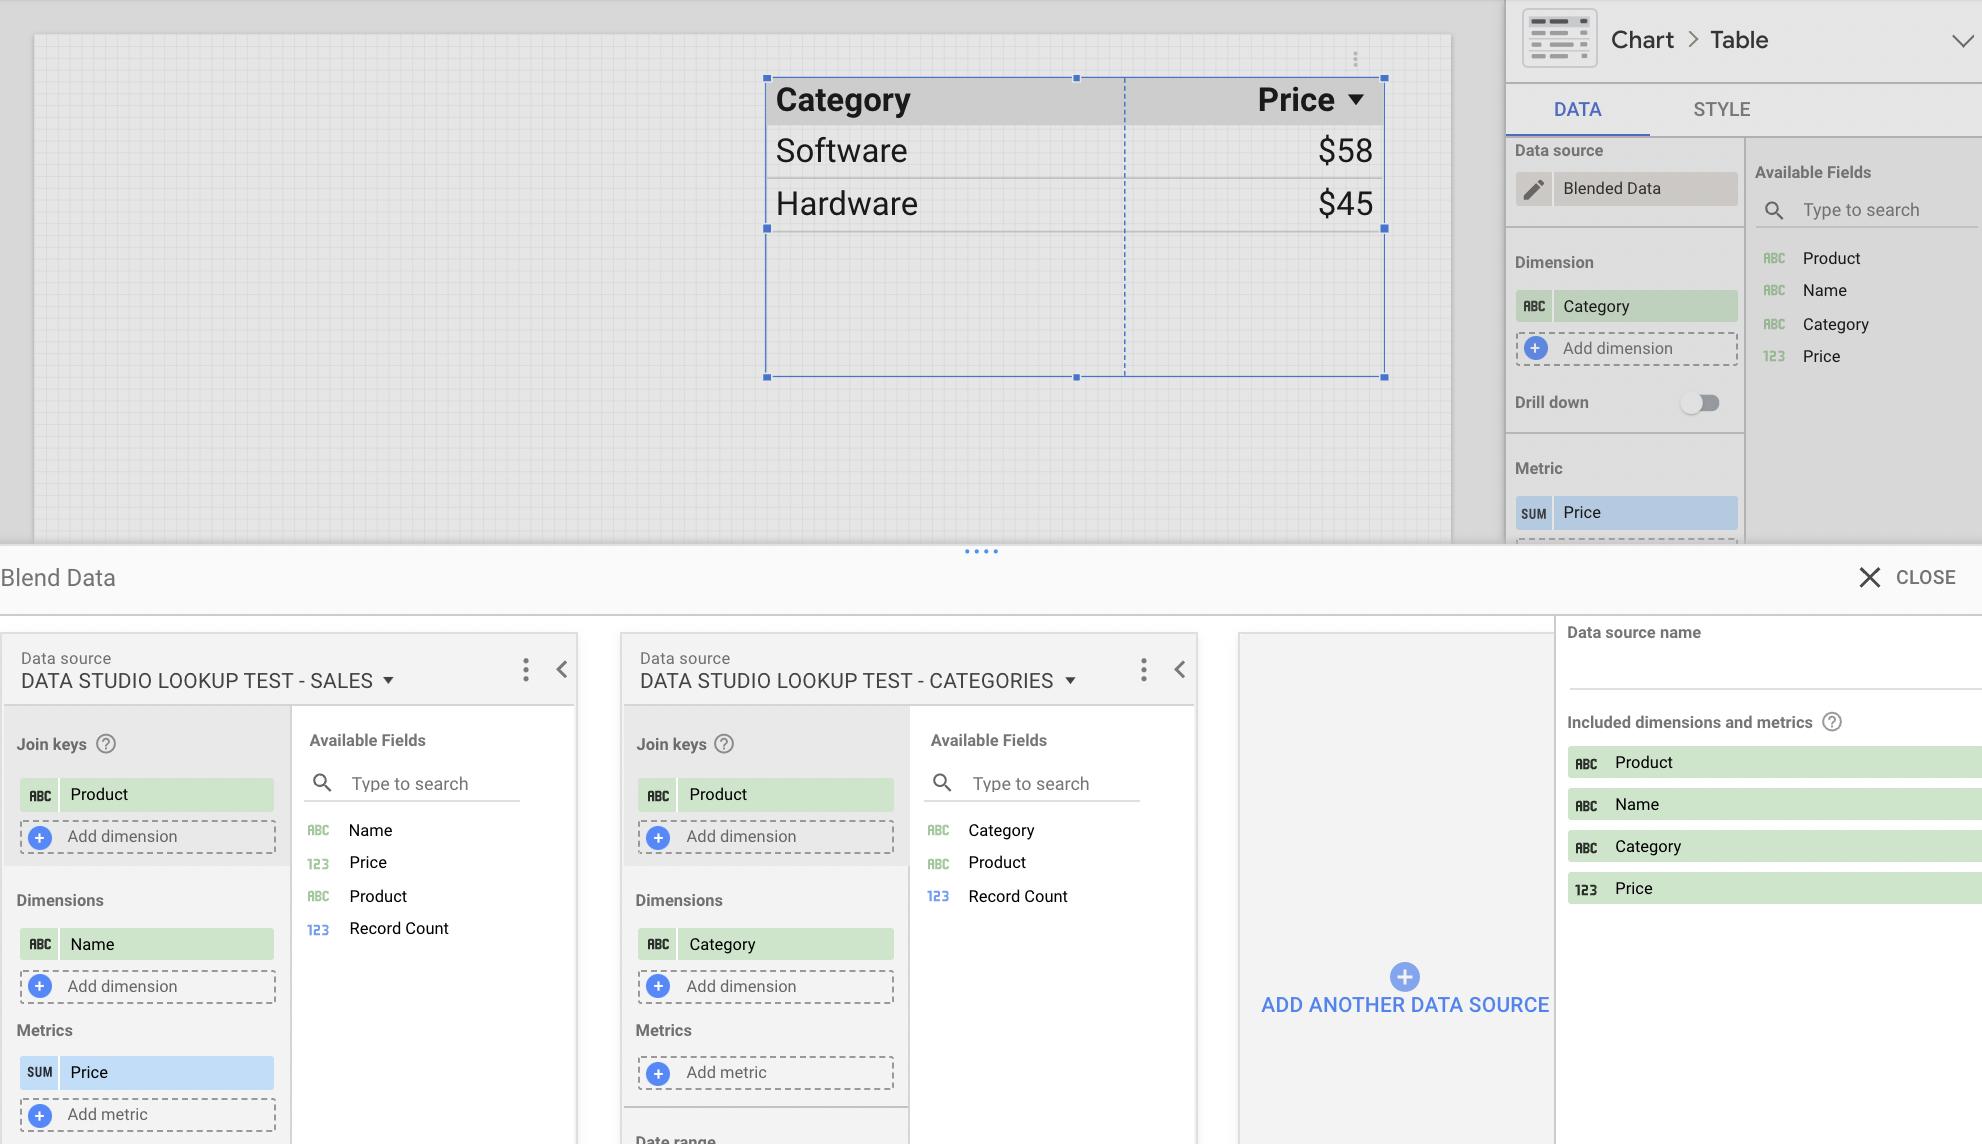Viewport: 1982px width, 1144px height.
Task: Open SALES data source three-dot menu
Action: tap(525, 669)
